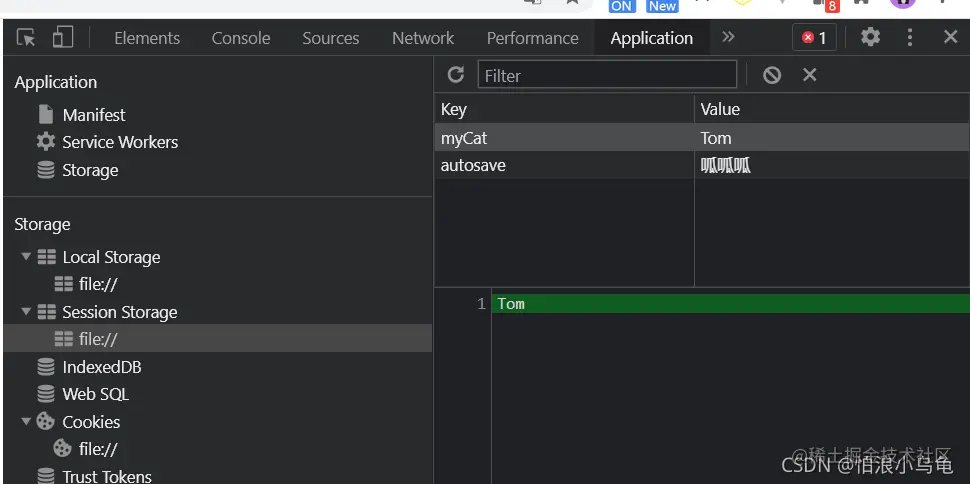Image resolution: width=970 pixels, height=484 pixels.
Task: Refresh the storage table
Action: [x=456, y=75]
